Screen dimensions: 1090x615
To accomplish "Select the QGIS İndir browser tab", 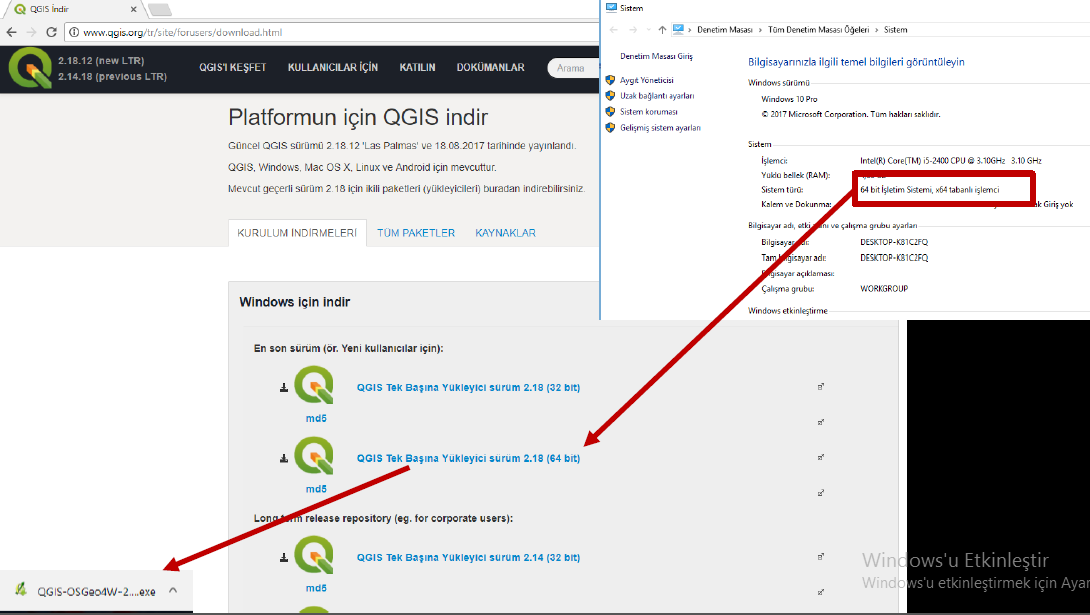I will [x=74, y=10].
